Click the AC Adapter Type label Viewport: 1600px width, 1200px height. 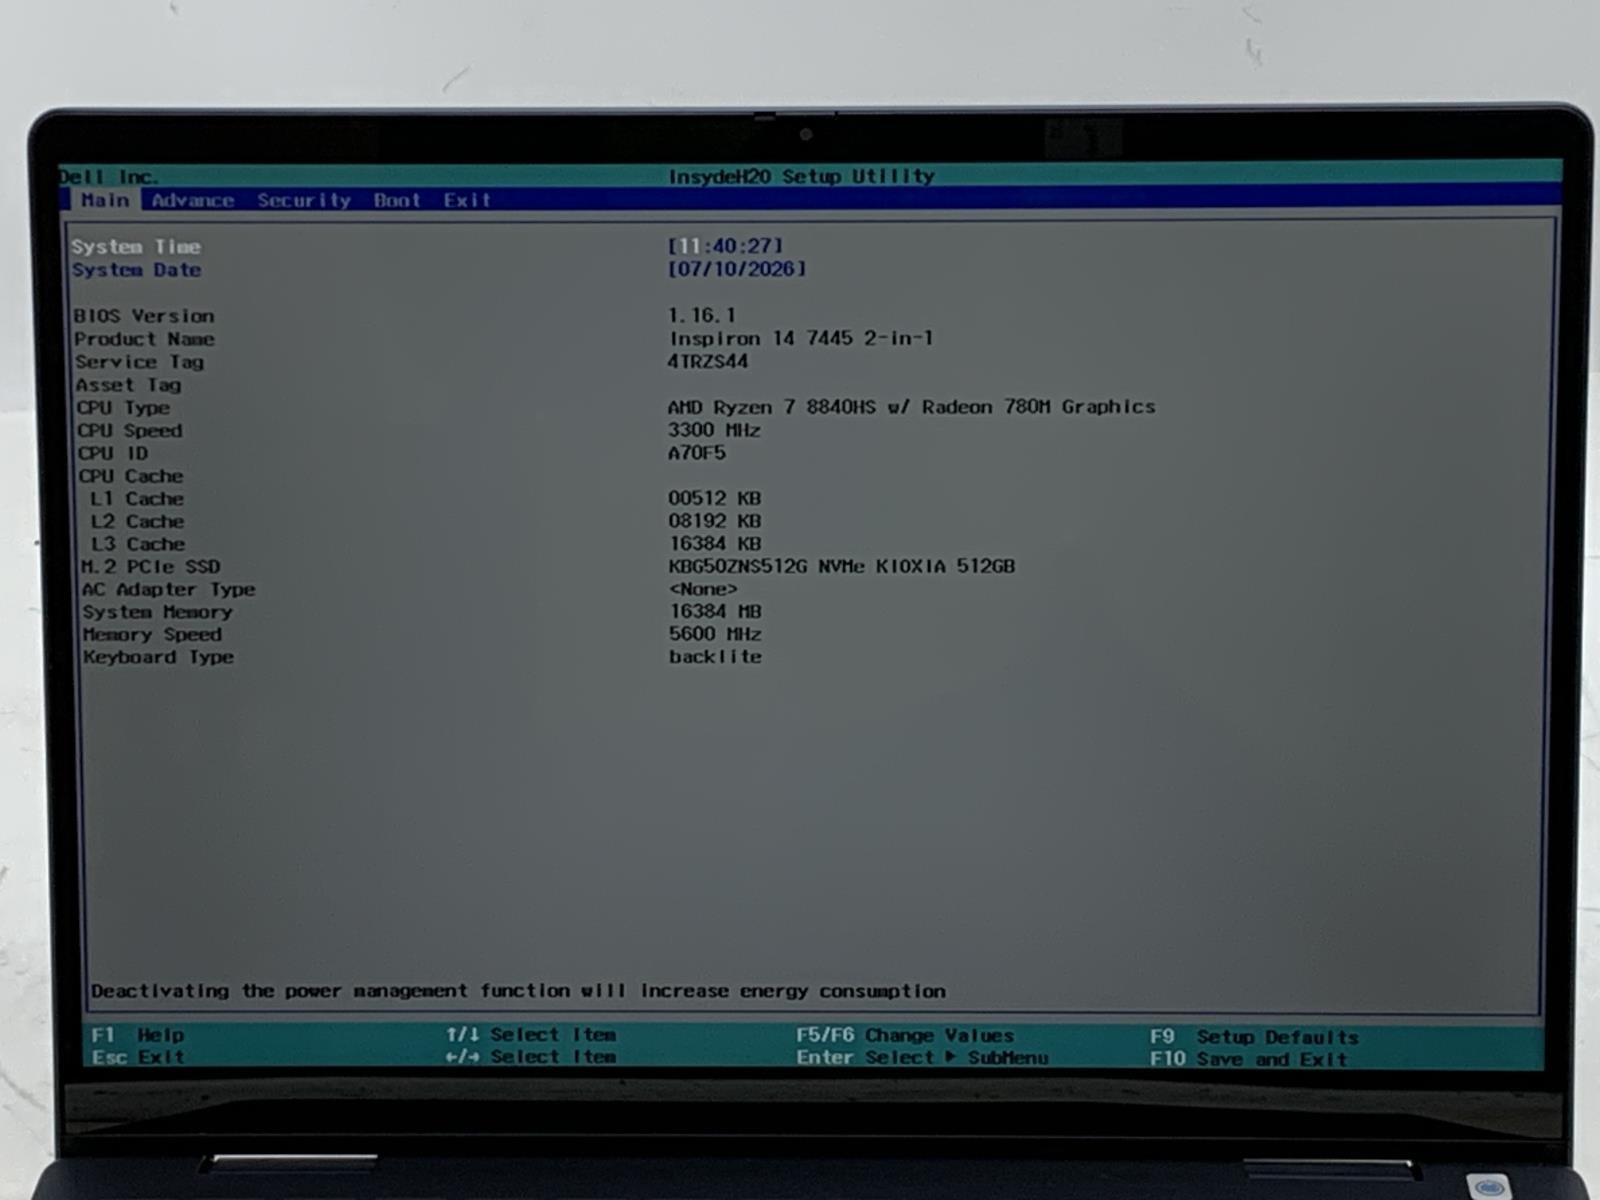point(168,590)
